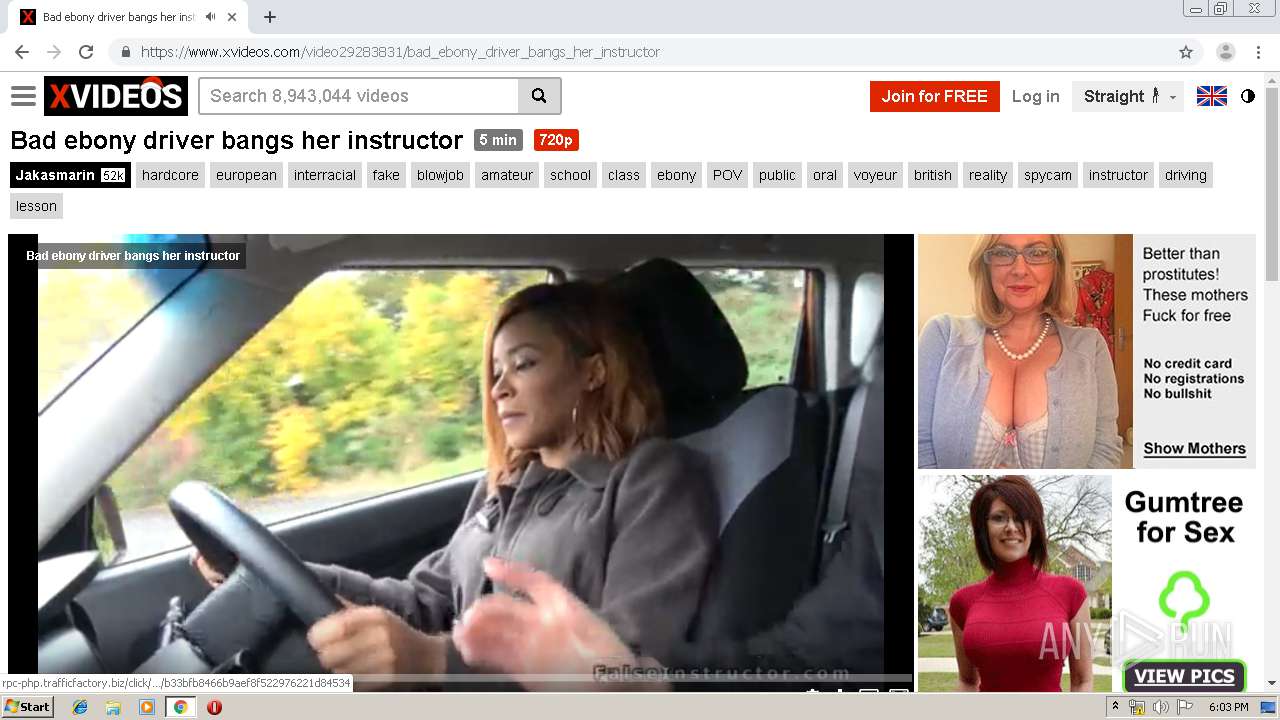Open a new browser tab
The height and width of the screenshot is (720, 1280).
click(270, 17)
